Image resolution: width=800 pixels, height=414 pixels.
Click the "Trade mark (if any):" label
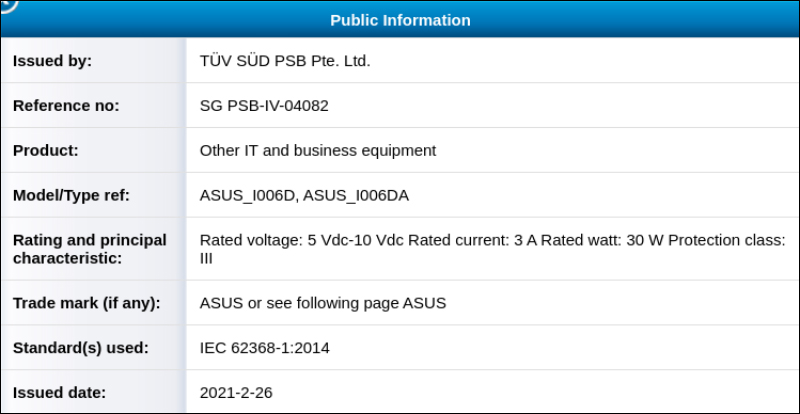pos(86,302)
